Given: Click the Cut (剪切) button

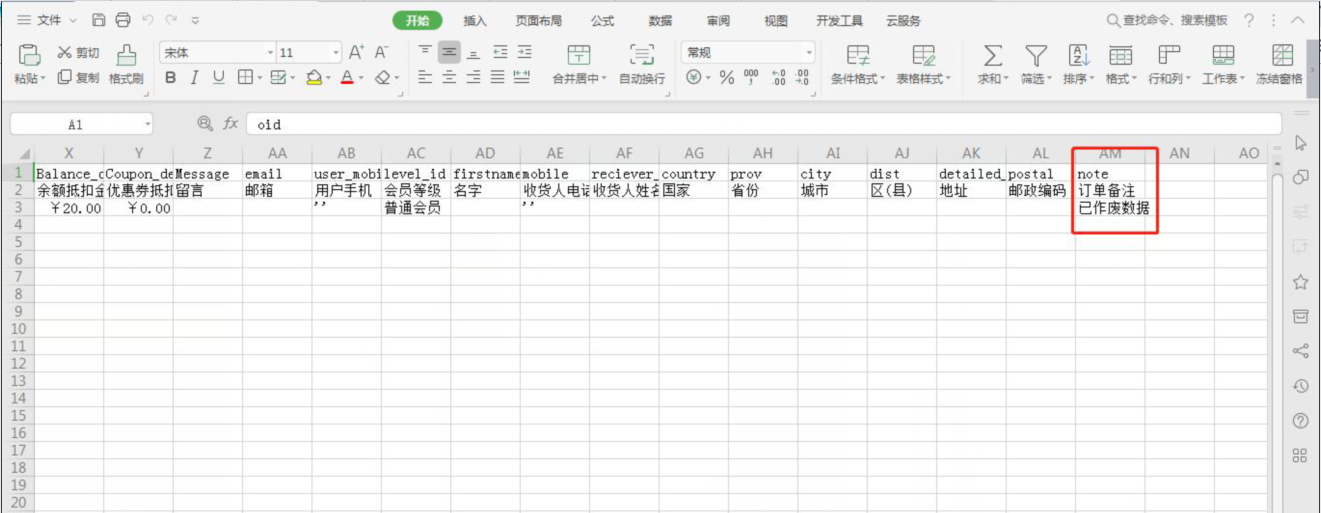Looking at the screenshot, I should 79,53.
